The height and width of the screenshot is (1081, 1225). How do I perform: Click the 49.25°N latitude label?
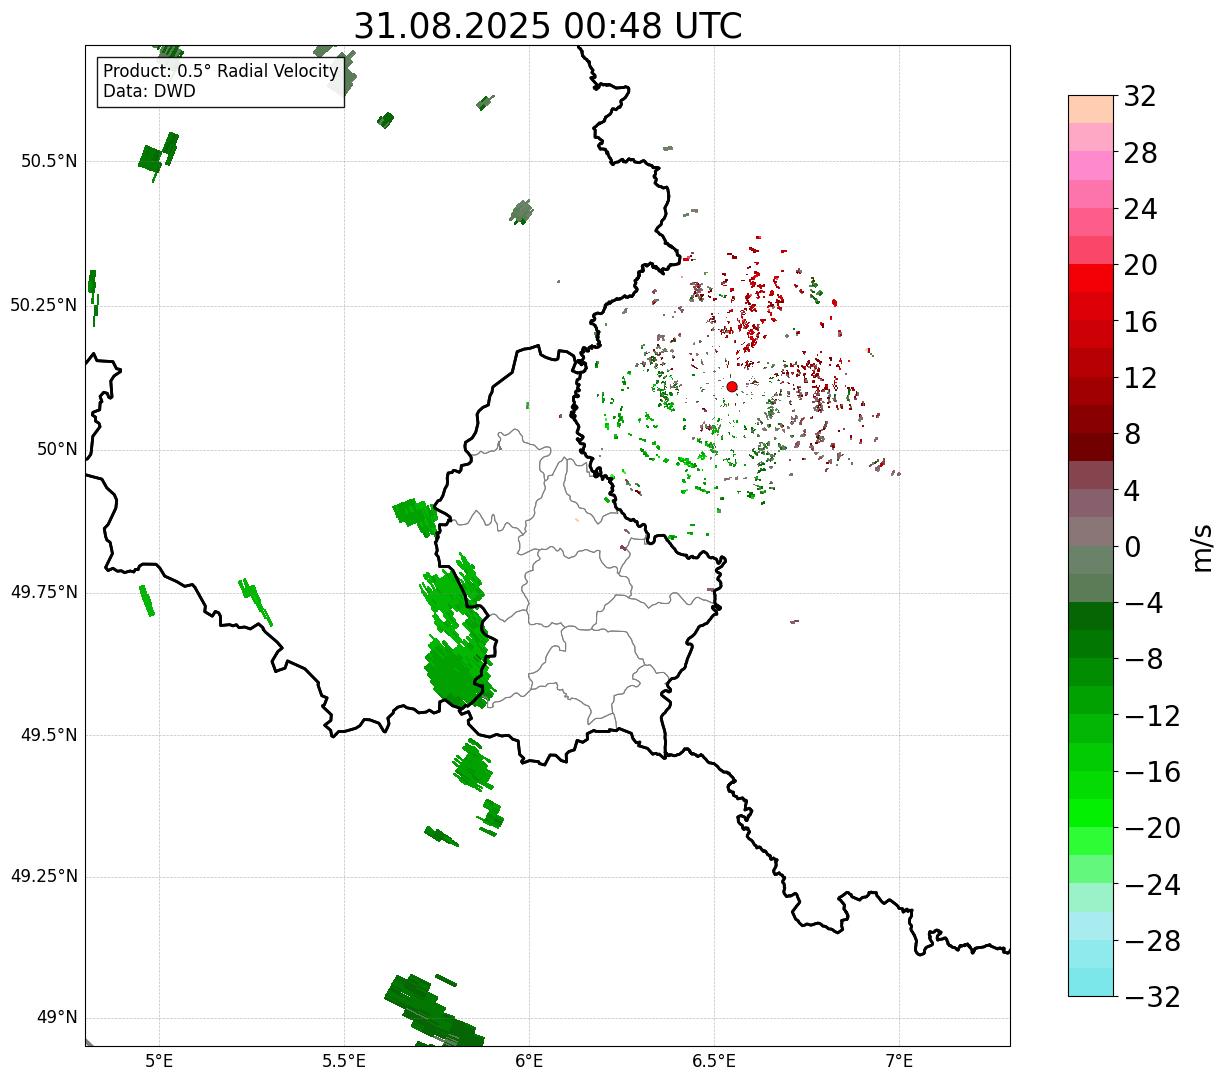44,877
